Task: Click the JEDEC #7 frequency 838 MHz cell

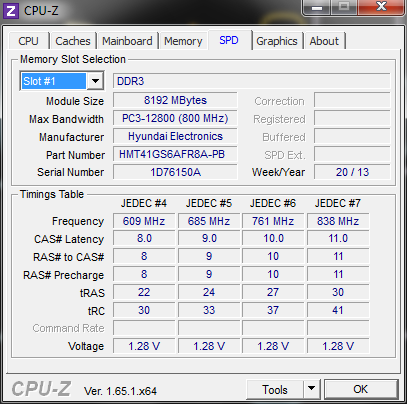Action: (x=338, y=221)
